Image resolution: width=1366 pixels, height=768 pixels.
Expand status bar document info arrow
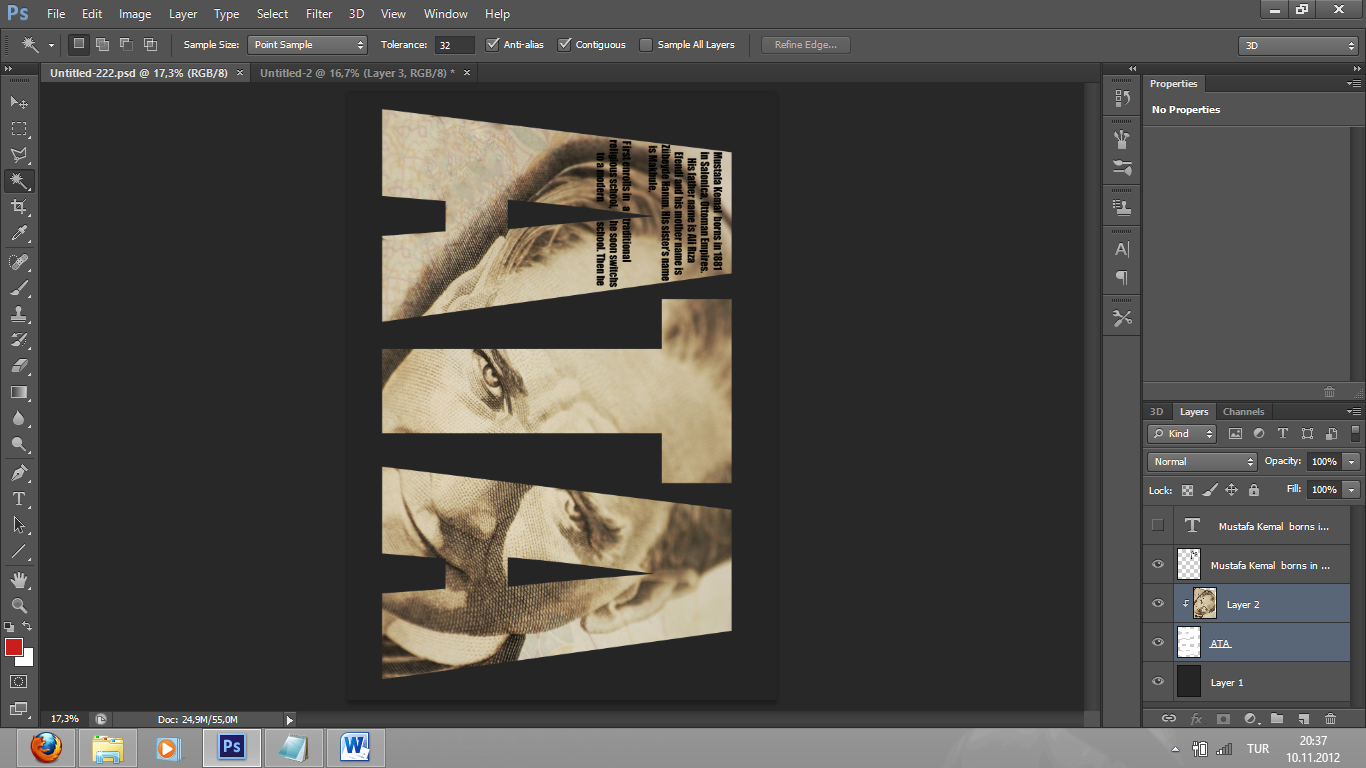tap(290, 719)
